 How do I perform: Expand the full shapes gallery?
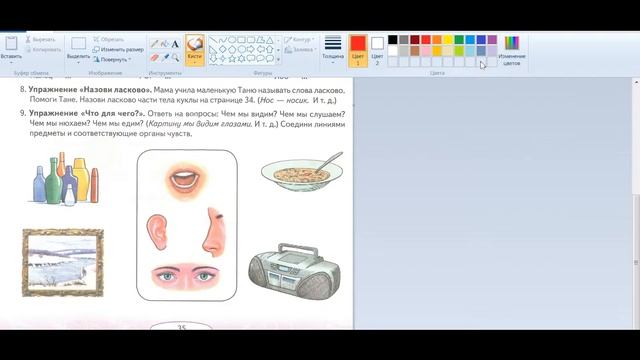tap(278, 60)
